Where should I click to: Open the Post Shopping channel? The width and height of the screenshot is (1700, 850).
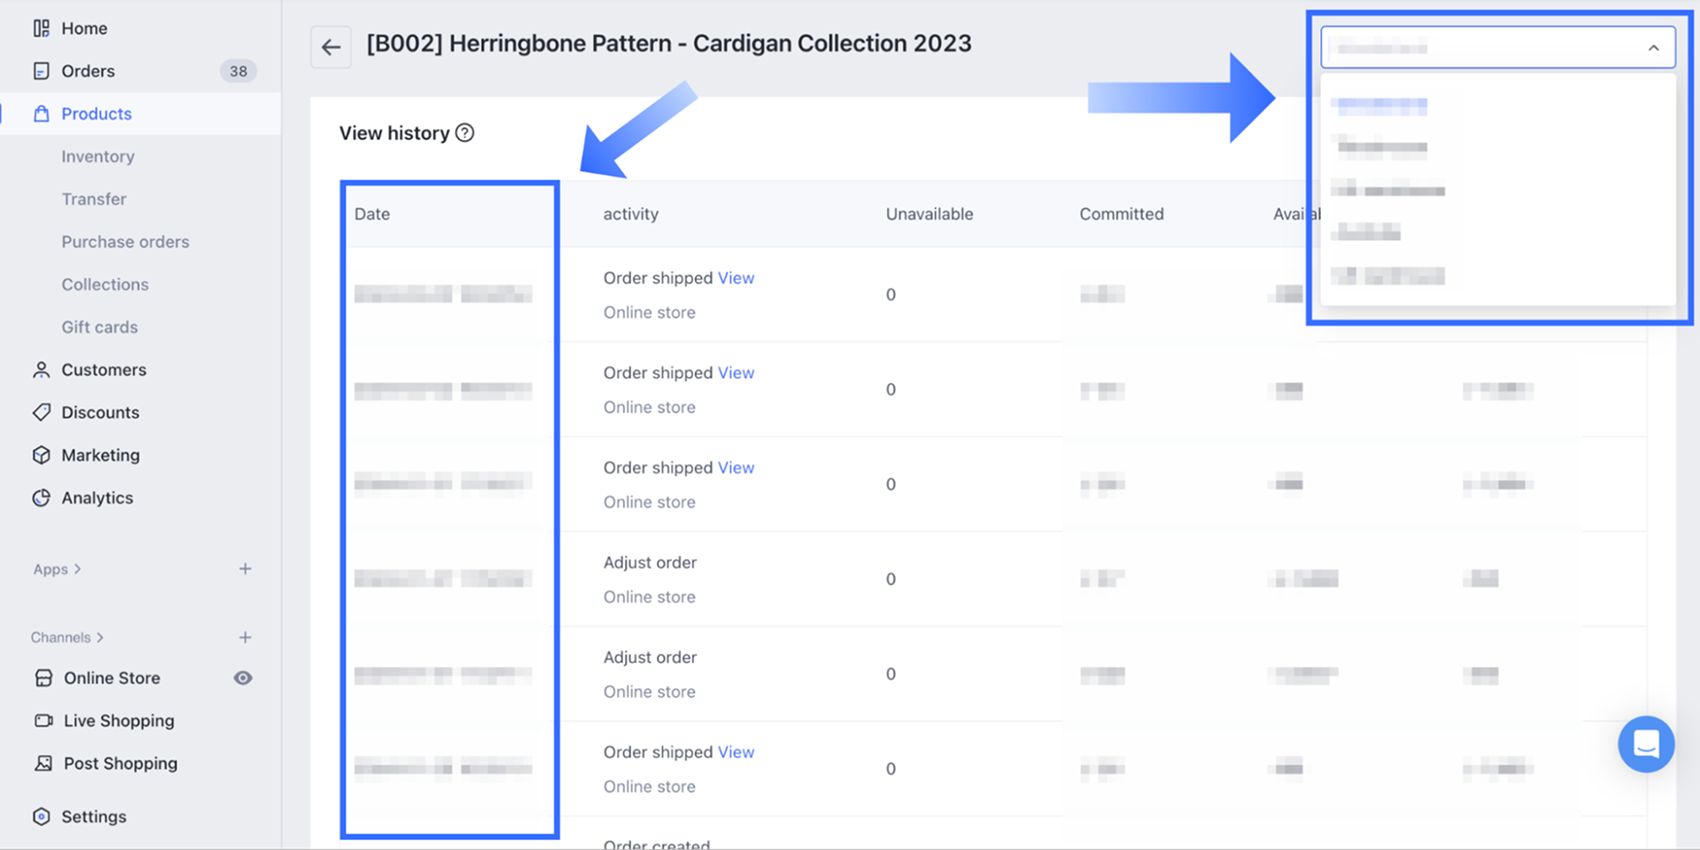(x=121, y=763)
